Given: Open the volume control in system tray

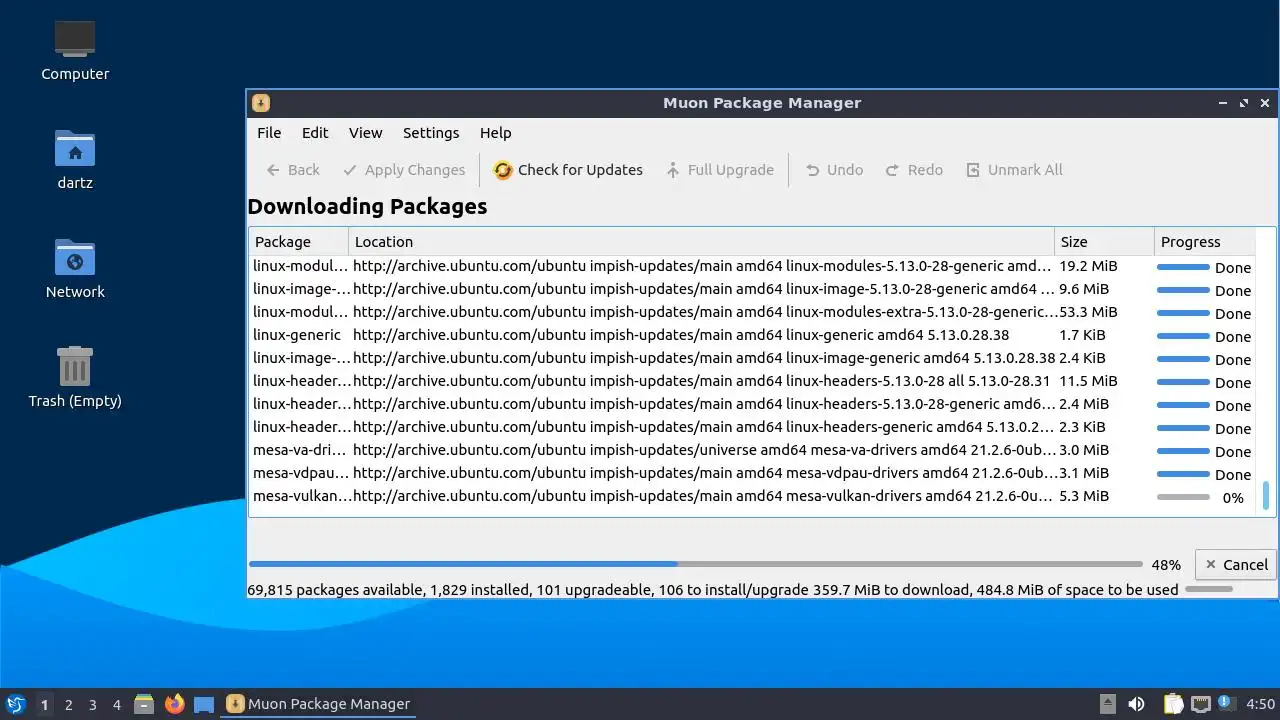Looking at the screenshot, I should (x=1136, y=704).
